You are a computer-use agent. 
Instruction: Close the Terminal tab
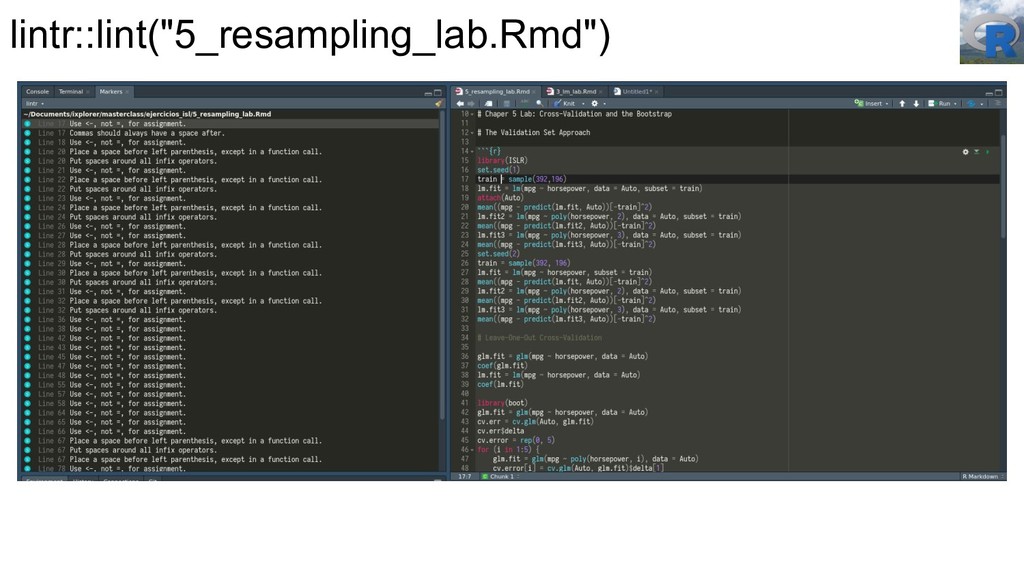tap(88, 92)
